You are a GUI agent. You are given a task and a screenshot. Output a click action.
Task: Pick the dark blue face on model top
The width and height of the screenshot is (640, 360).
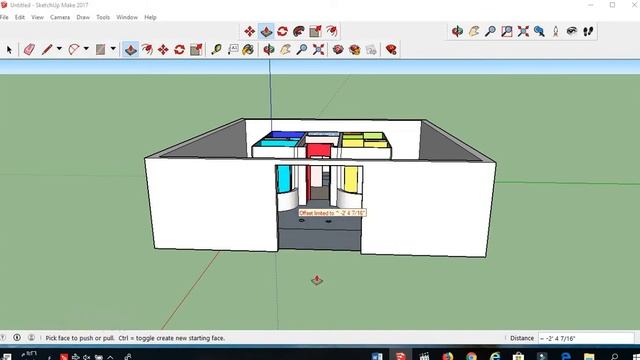point(287,135)
